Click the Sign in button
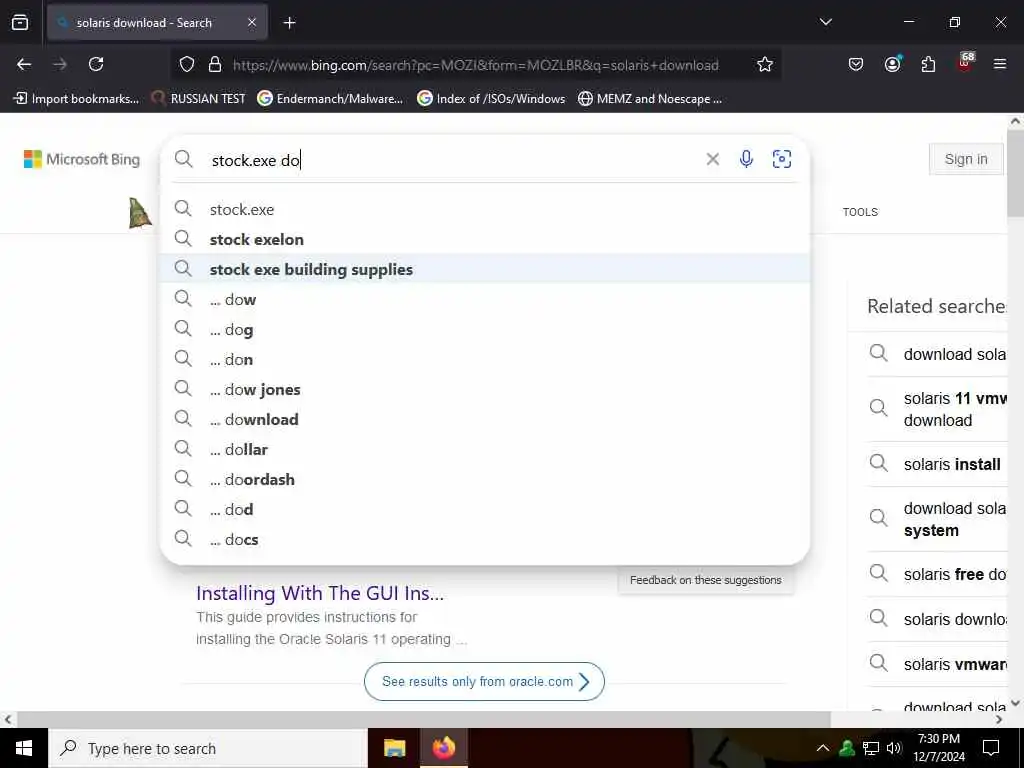The image size is (1024, 768). (966, 159)
